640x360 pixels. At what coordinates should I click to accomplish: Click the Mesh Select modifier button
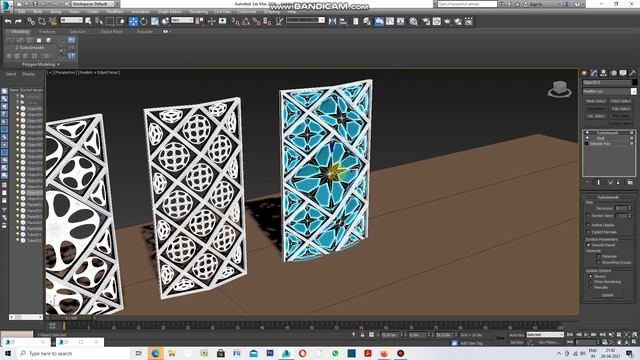[596, 101]
